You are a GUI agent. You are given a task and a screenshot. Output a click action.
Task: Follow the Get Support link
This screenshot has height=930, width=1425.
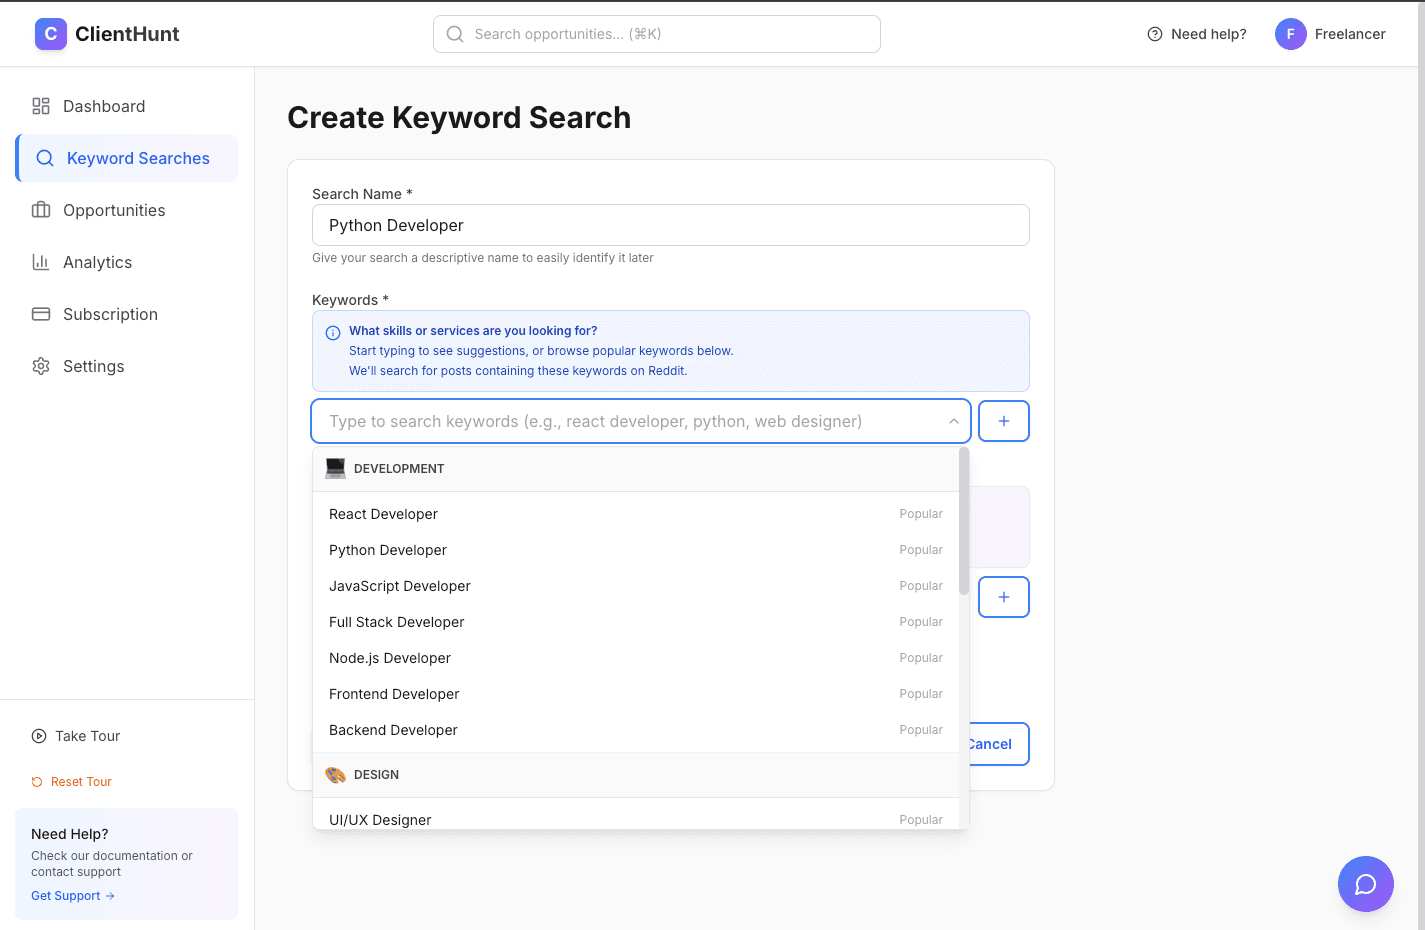[x=72, y=895]
